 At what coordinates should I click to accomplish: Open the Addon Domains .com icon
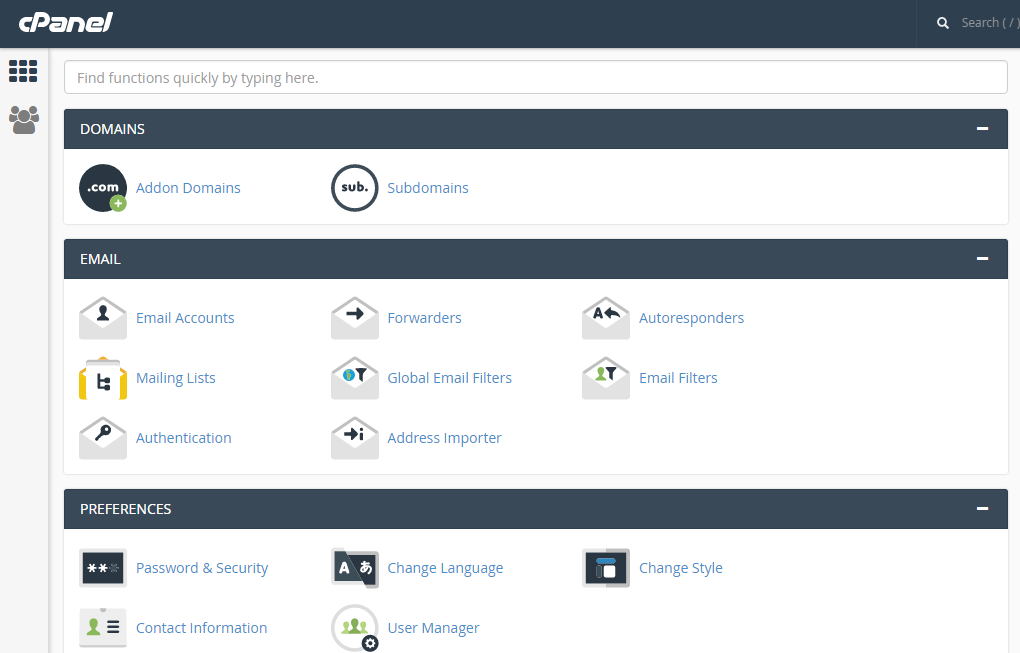pyautogui.click(x=103, y=188)
